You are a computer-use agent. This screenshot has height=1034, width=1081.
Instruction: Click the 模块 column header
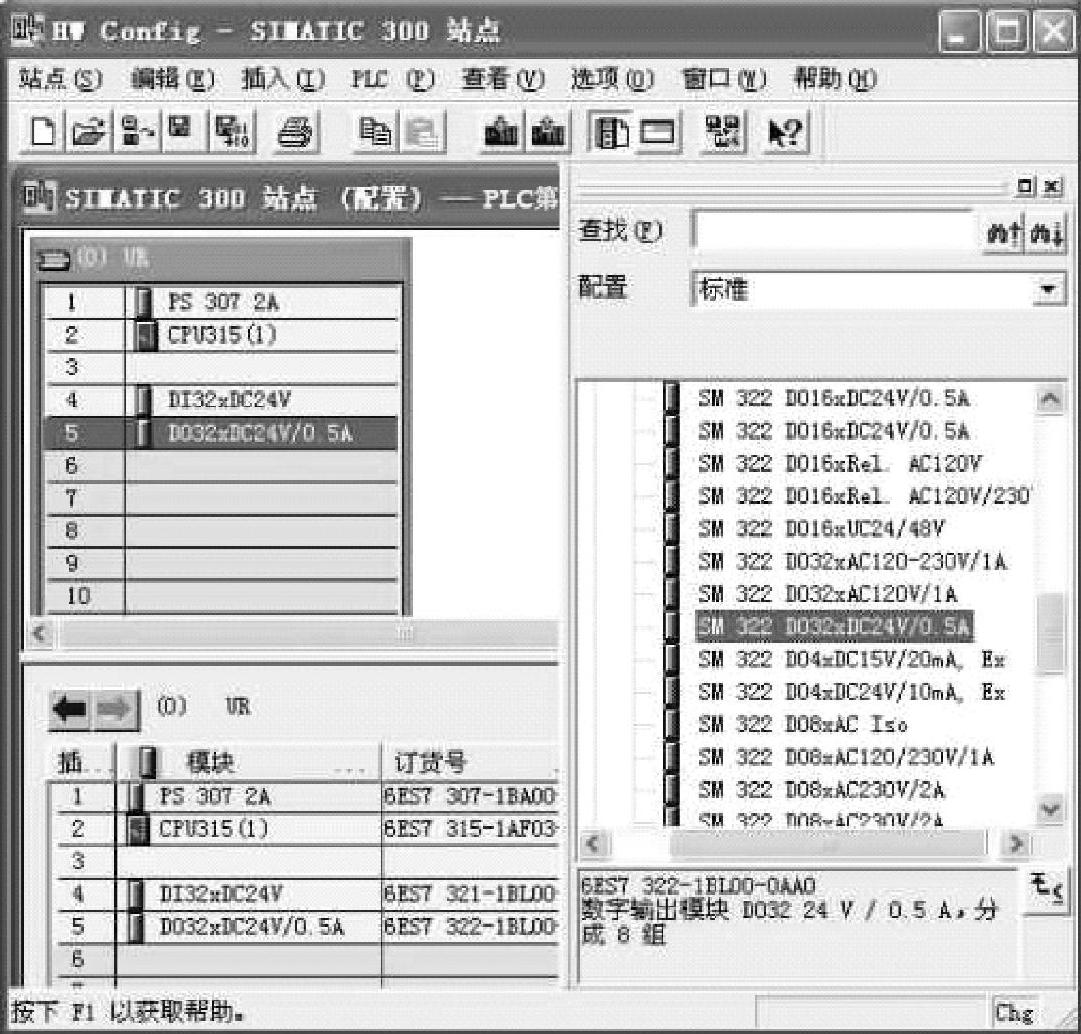[248, 762]
